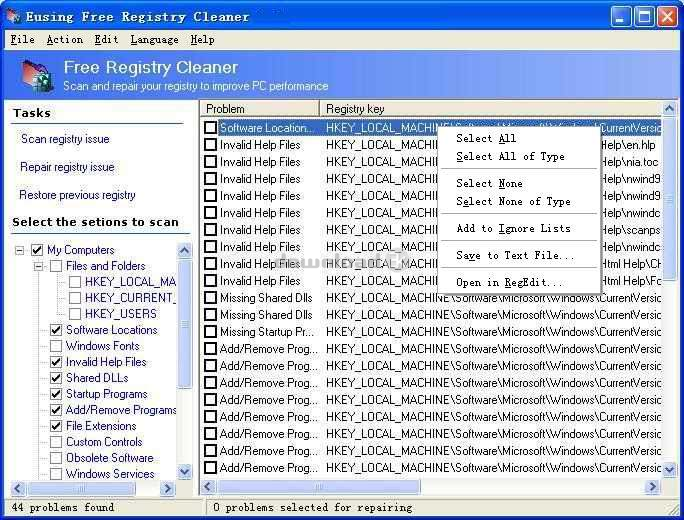Tick the Missing Startup Pr... row checkbox

click(x=211, y=332)
